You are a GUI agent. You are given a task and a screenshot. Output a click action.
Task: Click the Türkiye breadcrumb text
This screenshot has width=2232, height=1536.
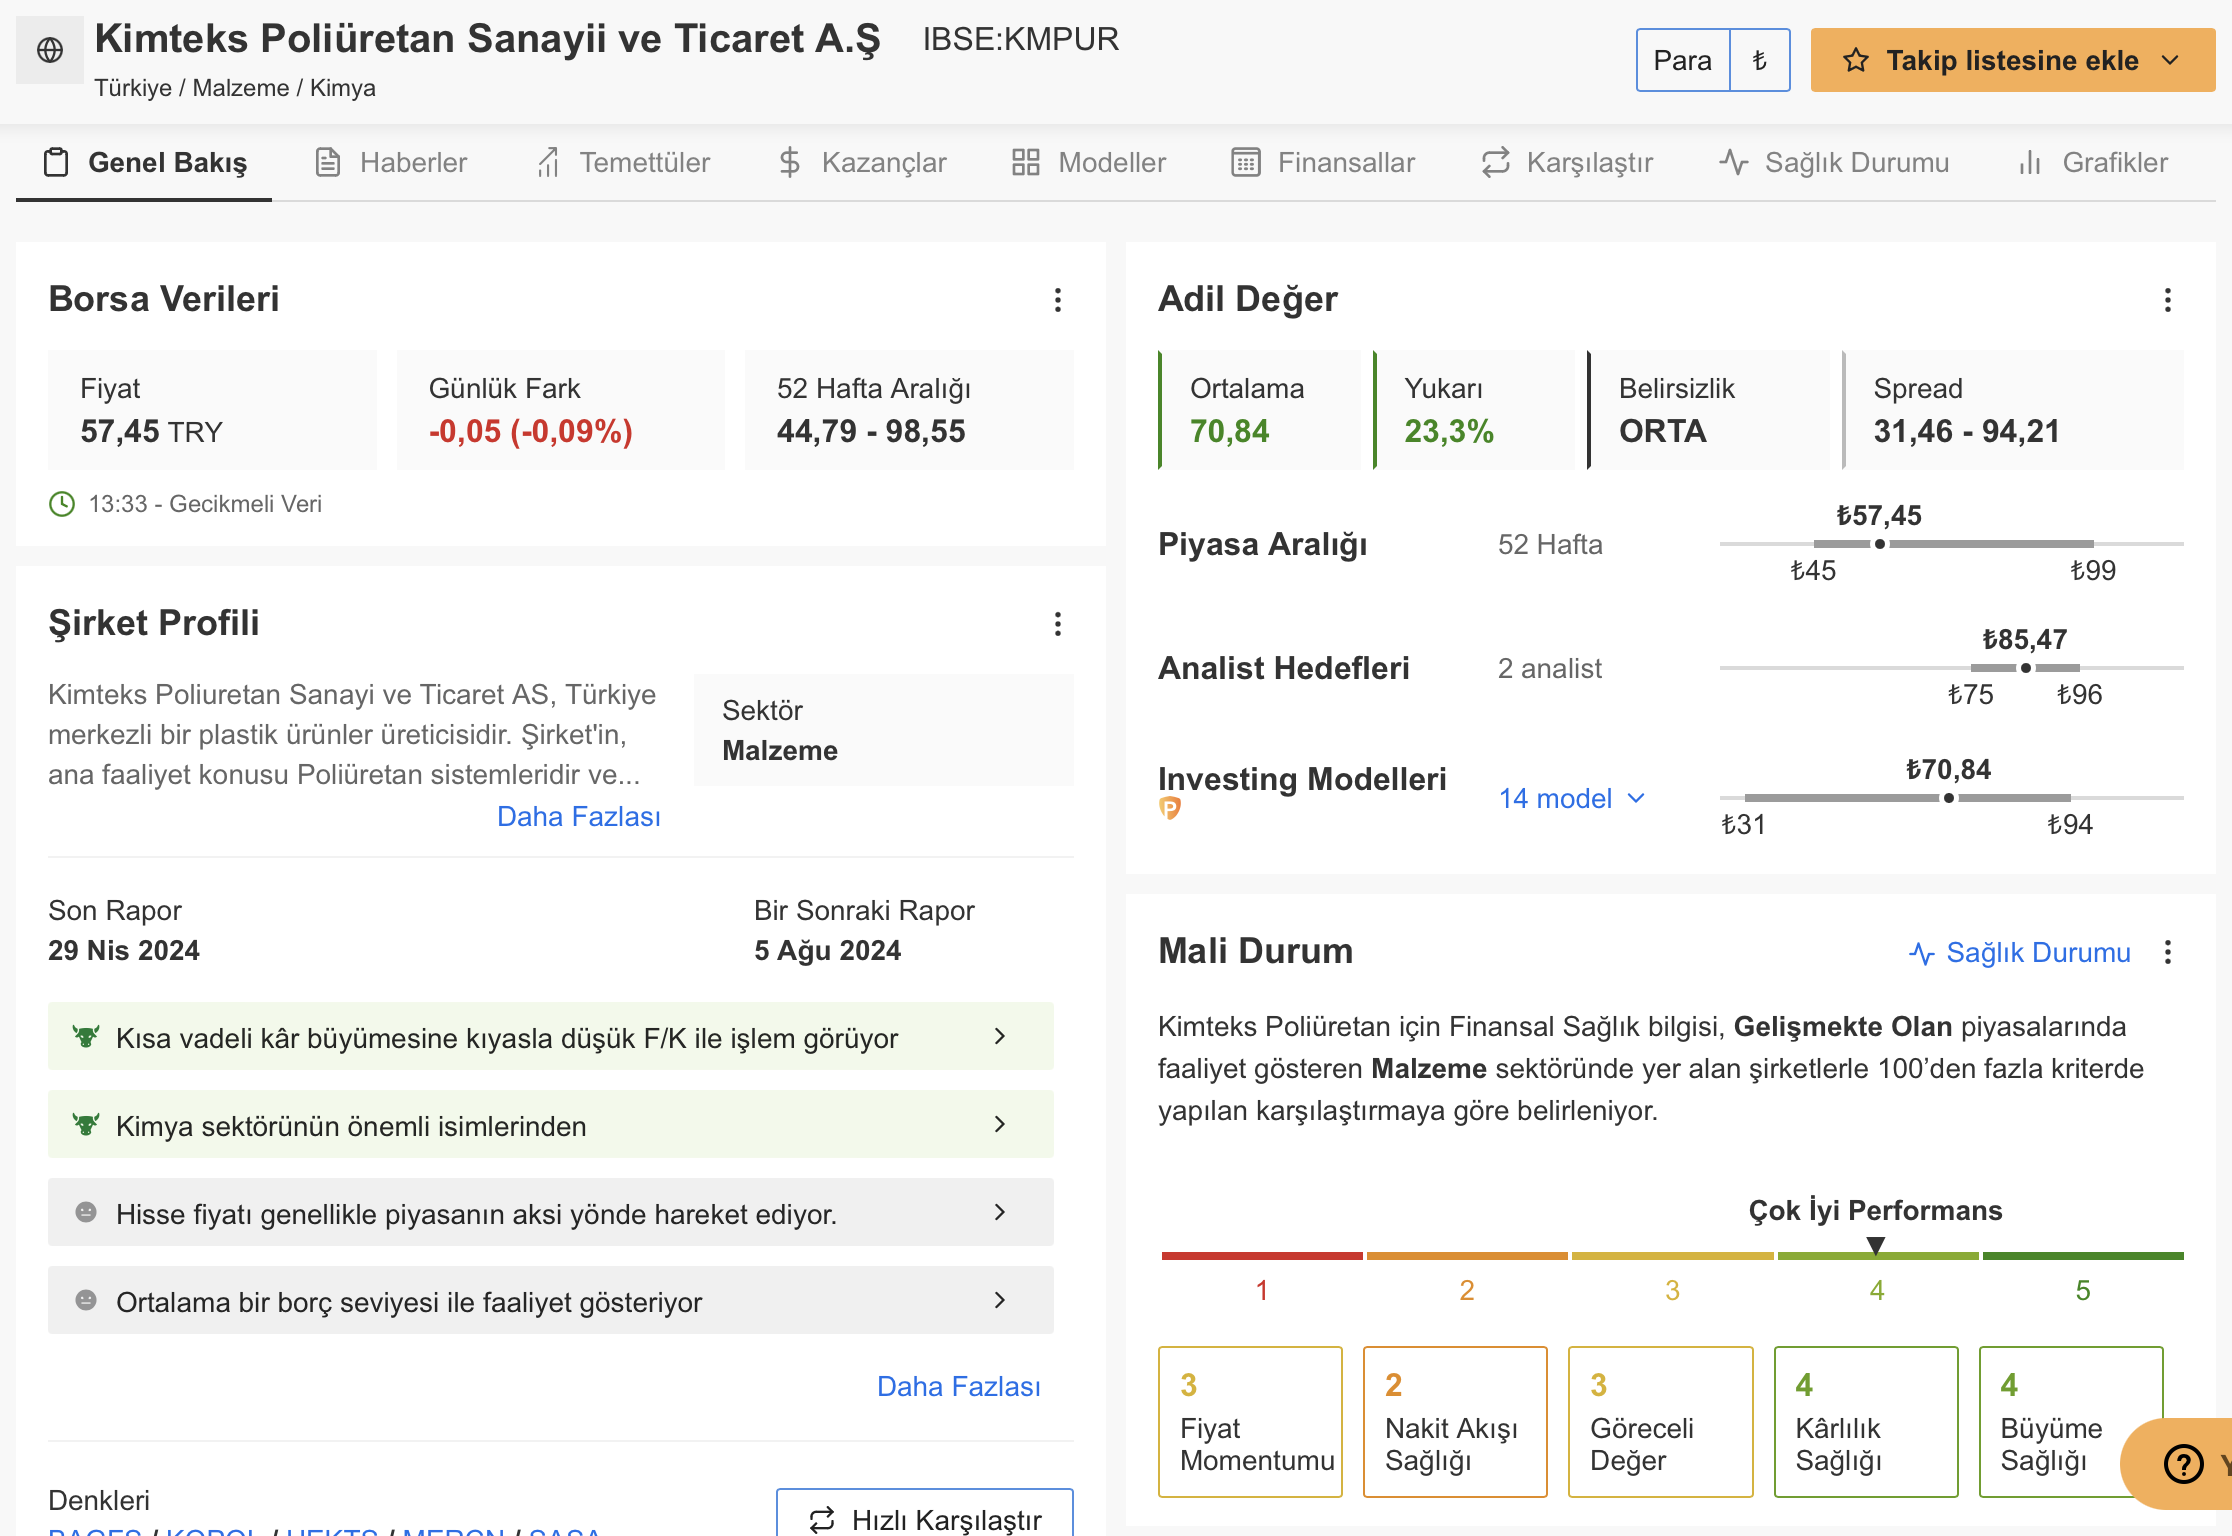(x=133, y=88)
